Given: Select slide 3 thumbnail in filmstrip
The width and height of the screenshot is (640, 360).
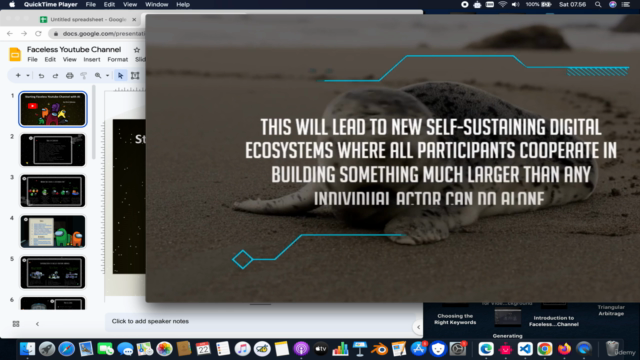Looking at the screenshot, I should point(53,191).
